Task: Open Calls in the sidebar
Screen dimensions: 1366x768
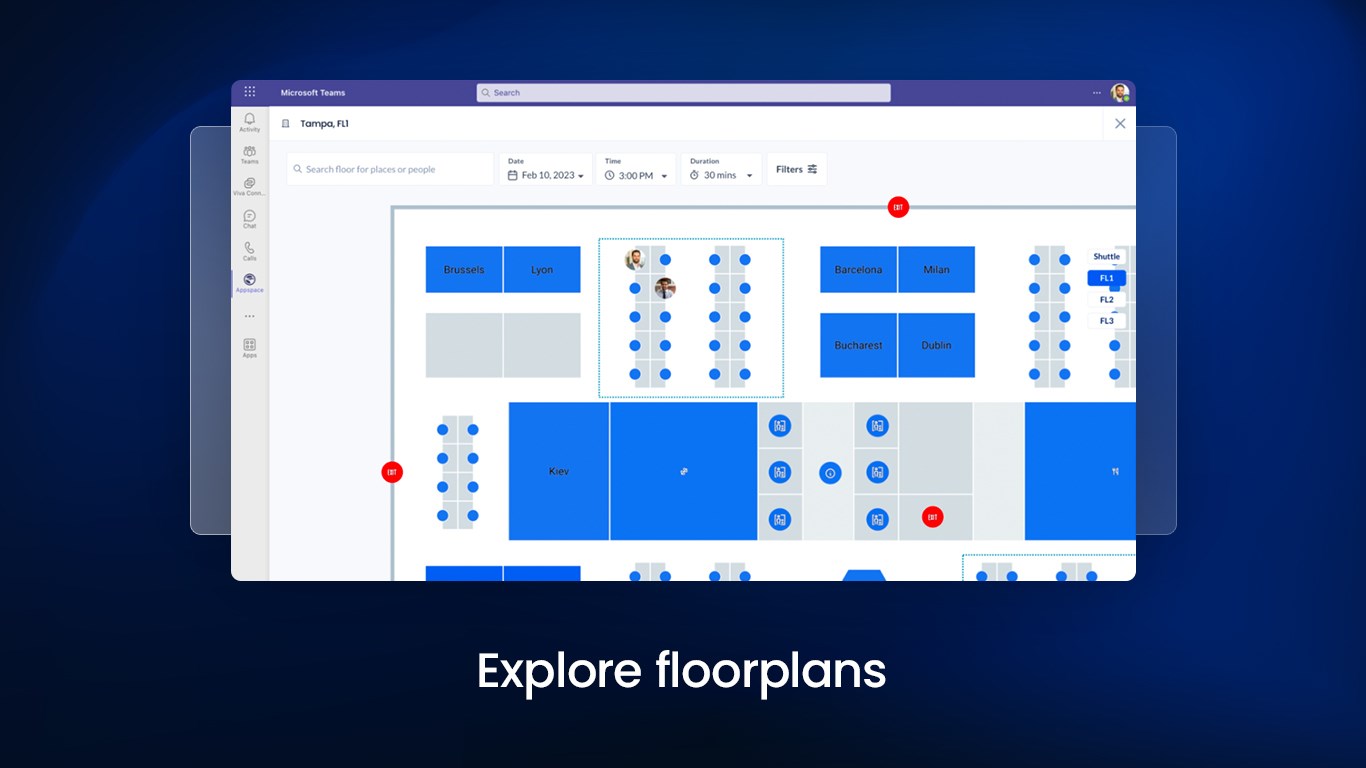Action: (250, 251)
